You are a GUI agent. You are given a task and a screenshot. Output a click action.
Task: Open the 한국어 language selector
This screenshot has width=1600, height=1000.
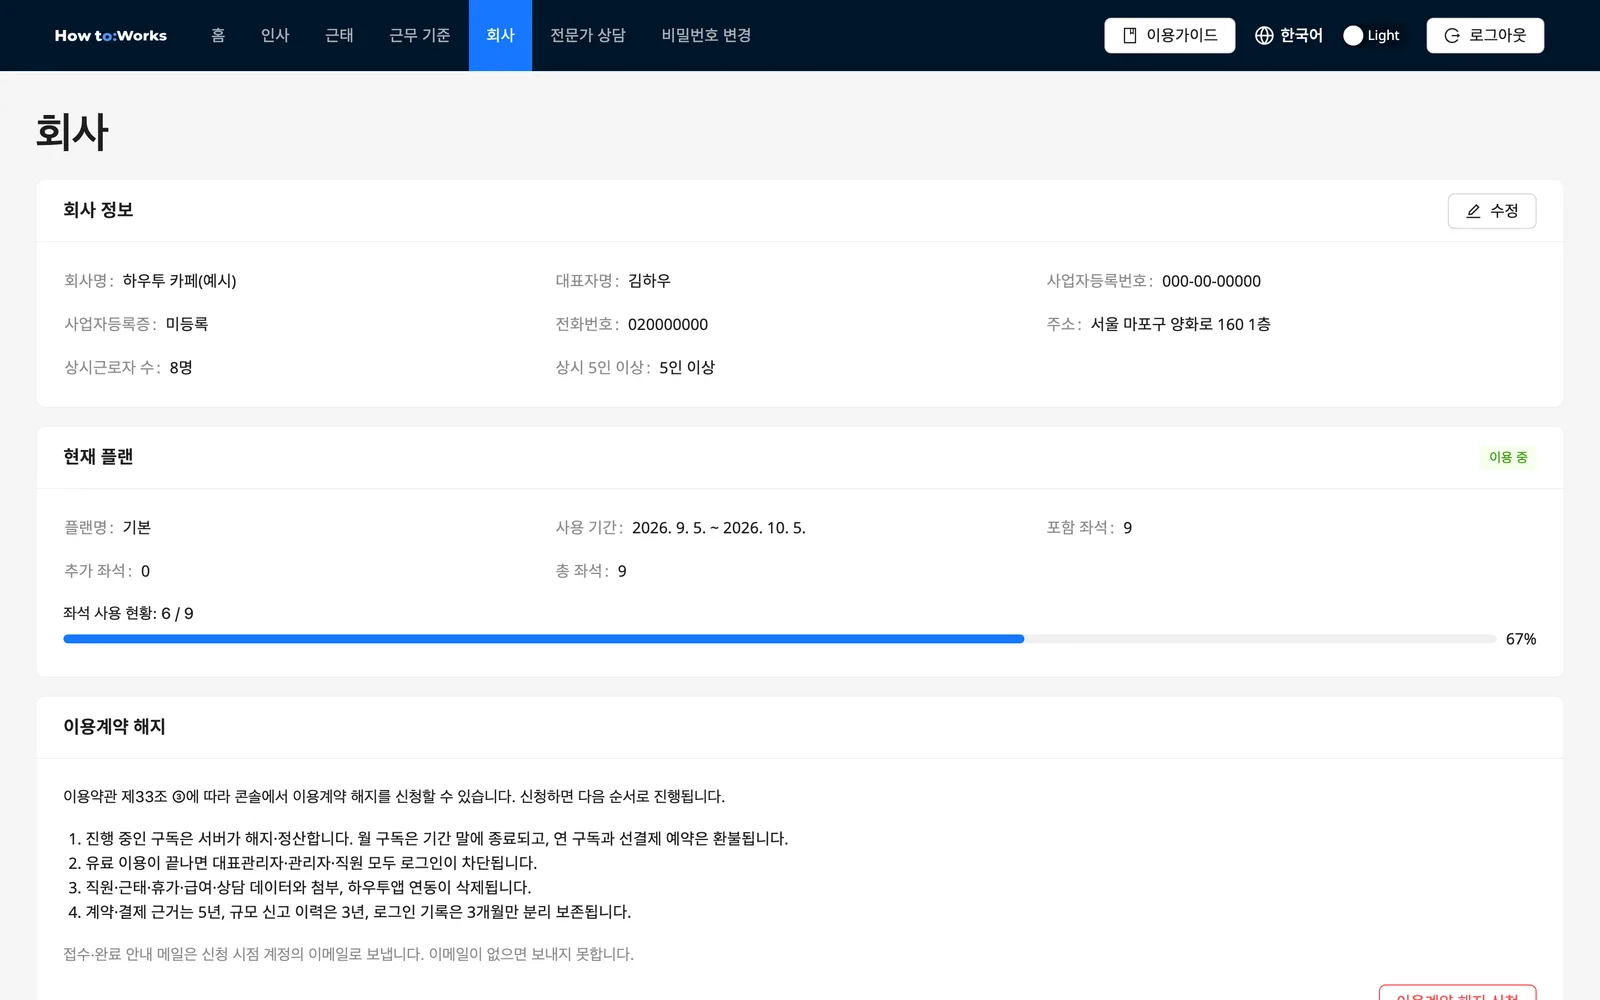pyautogui.click(x=1289, y=35)
